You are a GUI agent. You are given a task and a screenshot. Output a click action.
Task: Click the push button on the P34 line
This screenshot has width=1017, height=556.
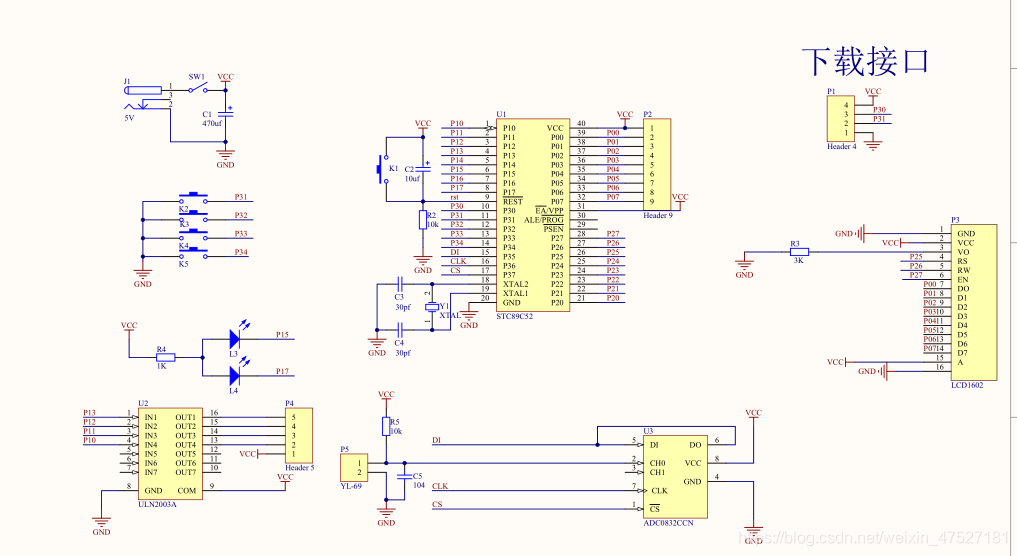193,253
